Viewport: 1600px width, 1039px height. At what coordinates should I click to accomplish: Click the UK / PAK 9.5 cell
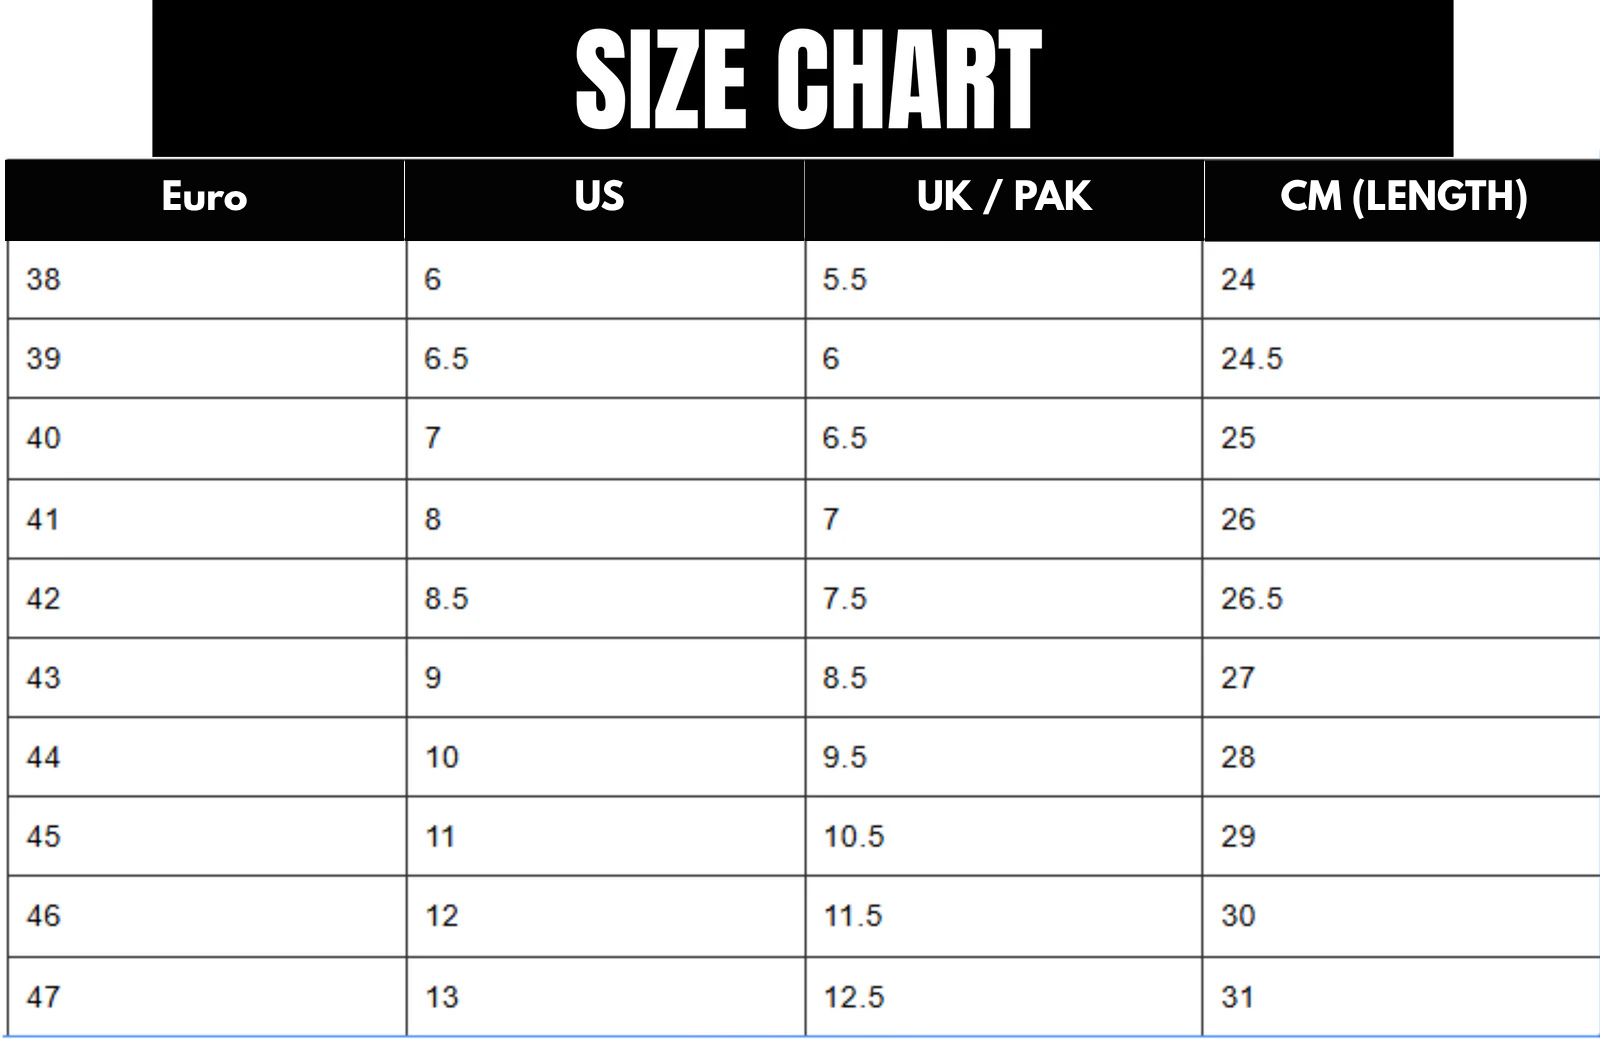844,757
